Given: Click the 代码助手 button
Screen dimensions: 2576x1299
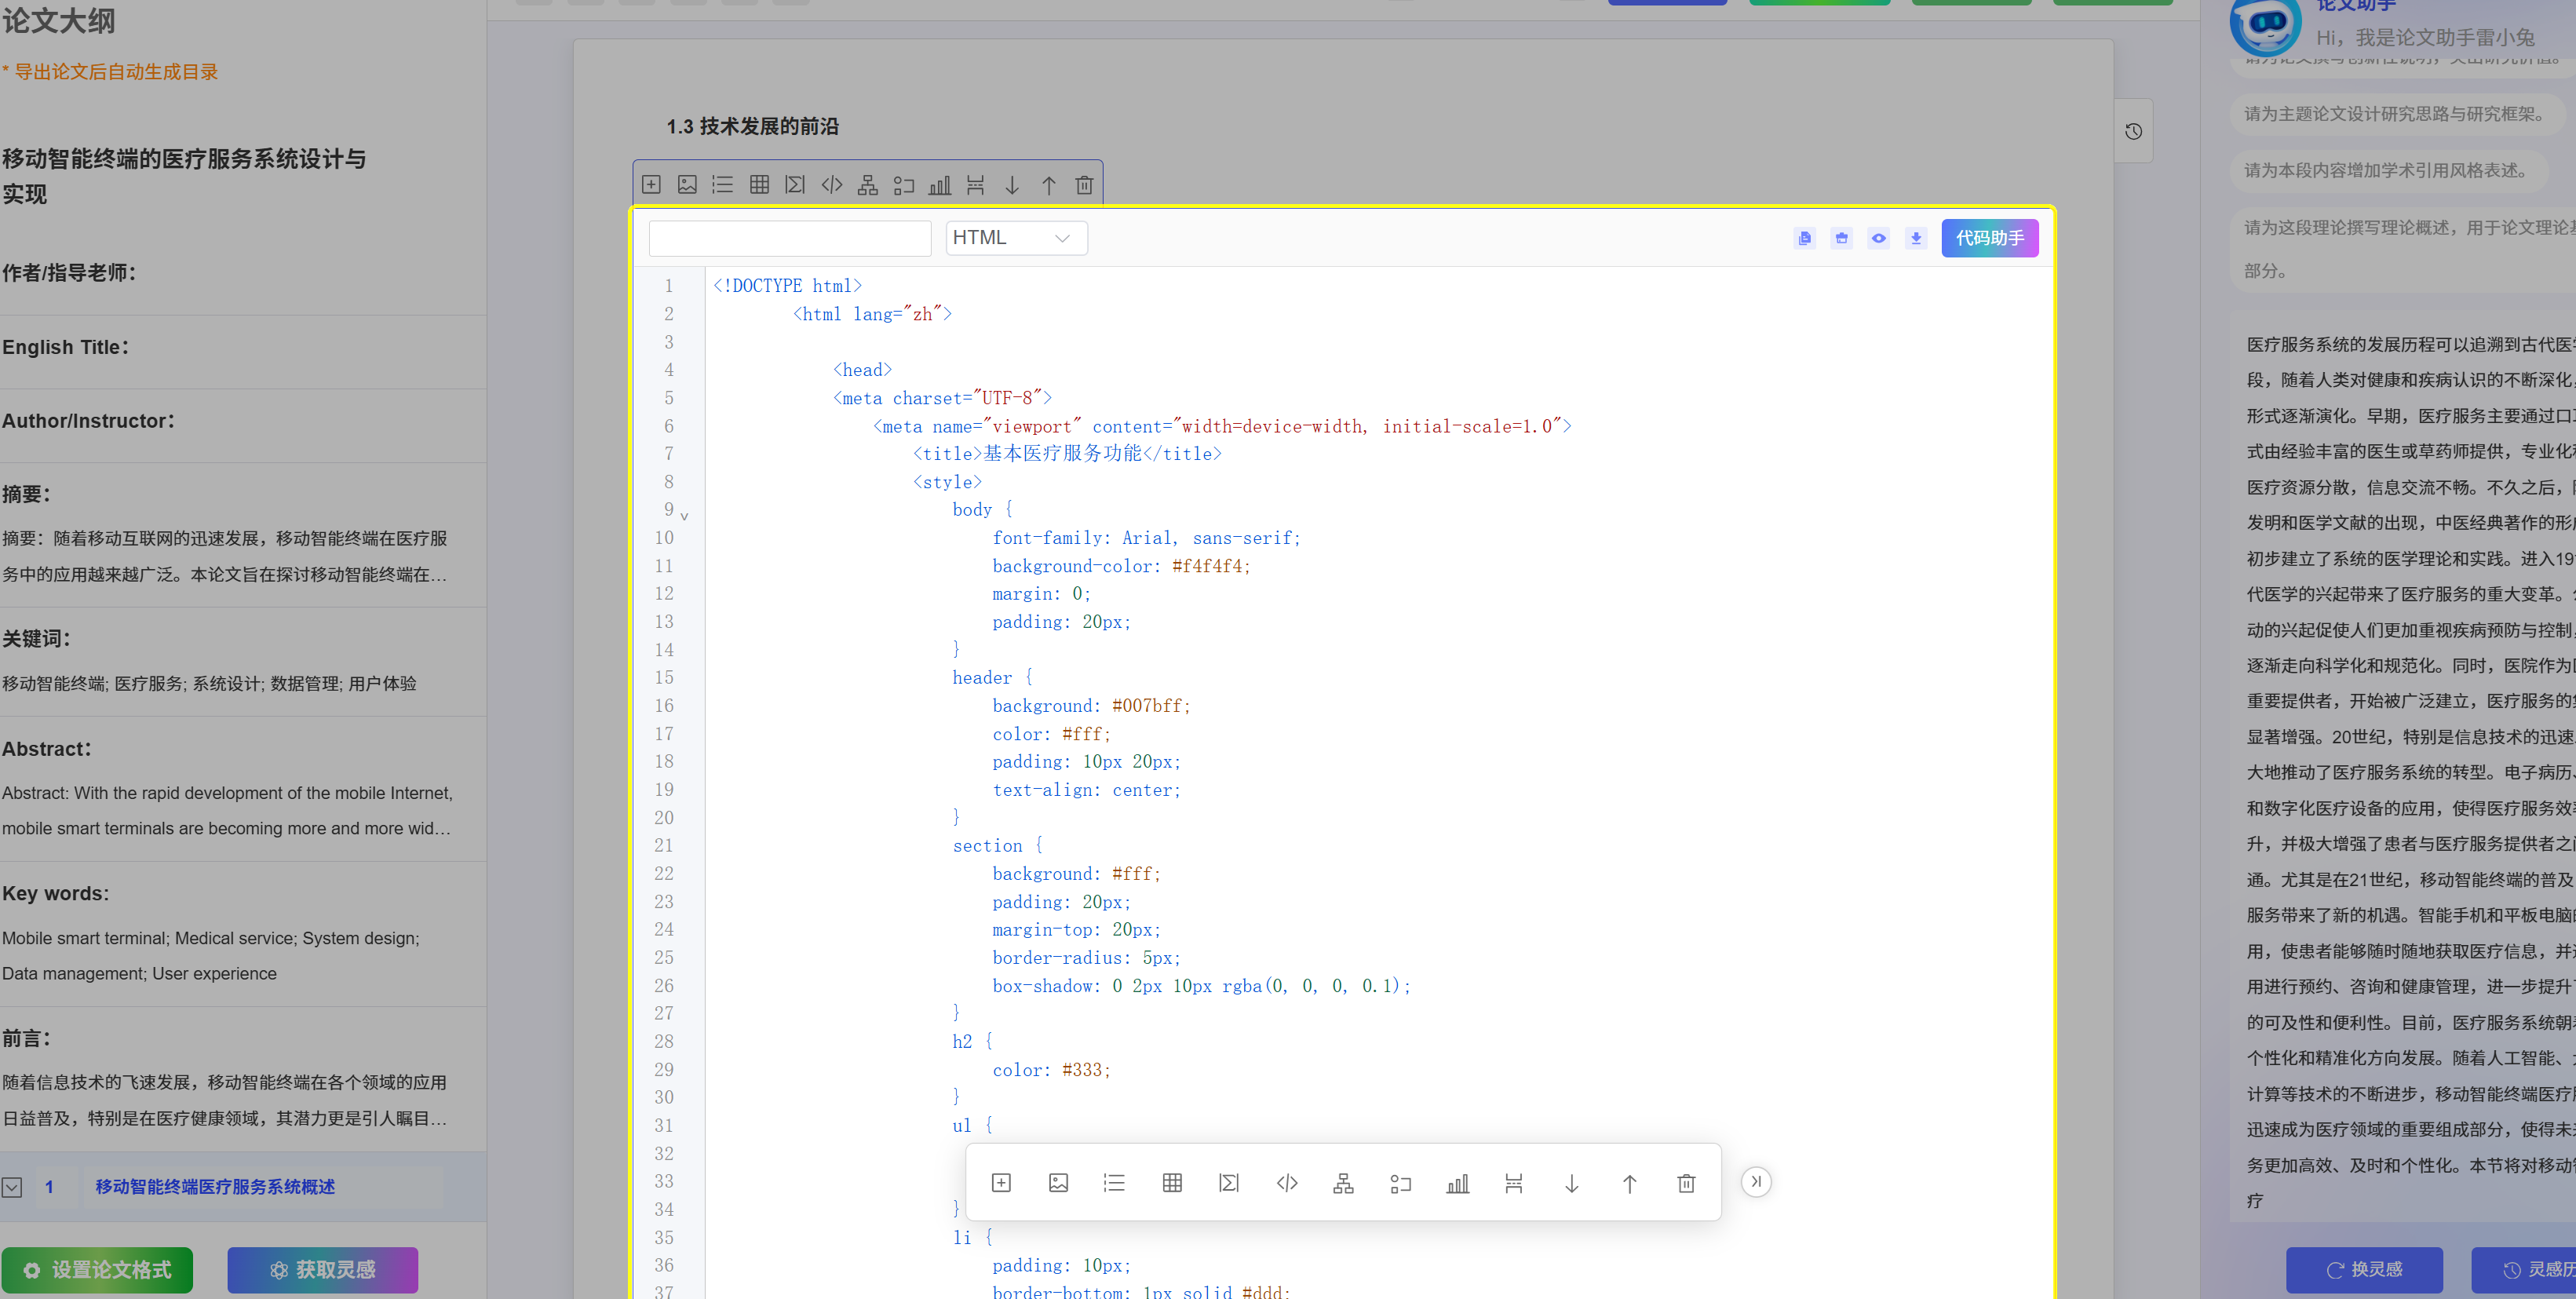Looking at the screenshot, I should pyautogui.click(x=1989, y=238).
